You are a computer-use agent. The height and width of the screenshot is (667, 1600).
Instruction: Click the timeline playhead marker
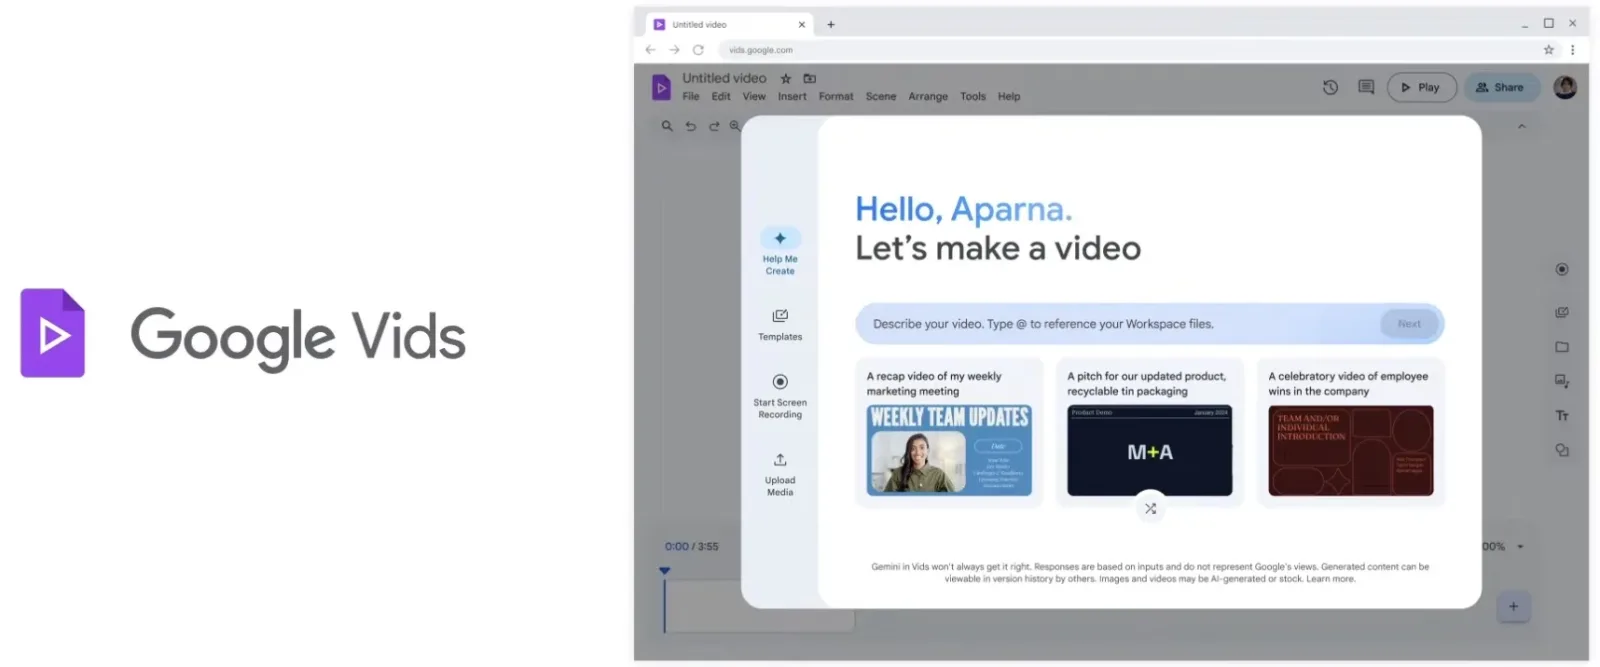[x=664, y=571]
